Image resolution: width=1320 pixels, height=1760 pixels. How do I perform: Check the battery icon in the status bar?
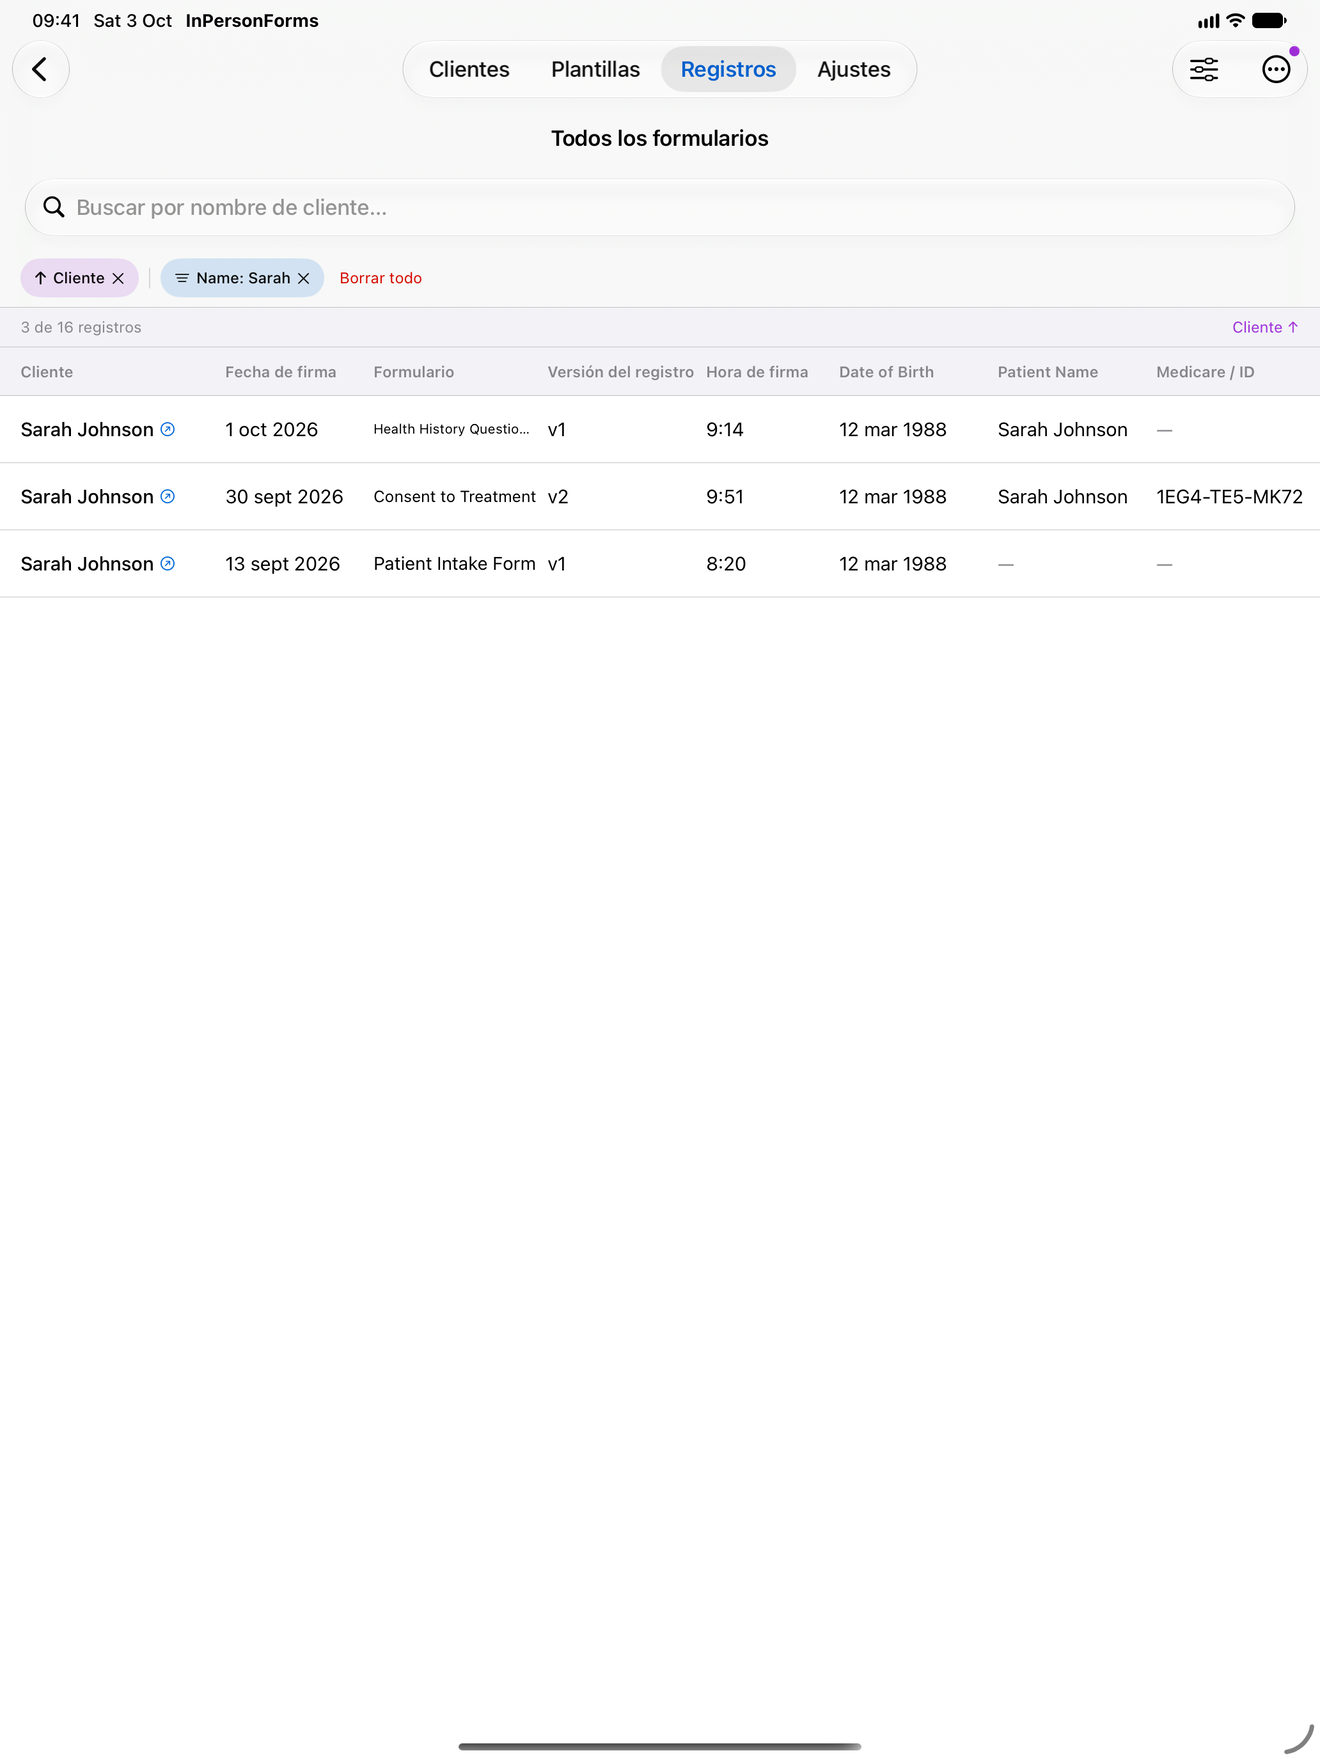(1269, 20)
